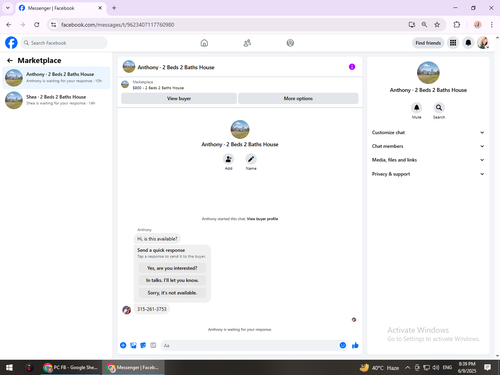Go back in browser history
This screenshot has width=500, height=375.
9,24
